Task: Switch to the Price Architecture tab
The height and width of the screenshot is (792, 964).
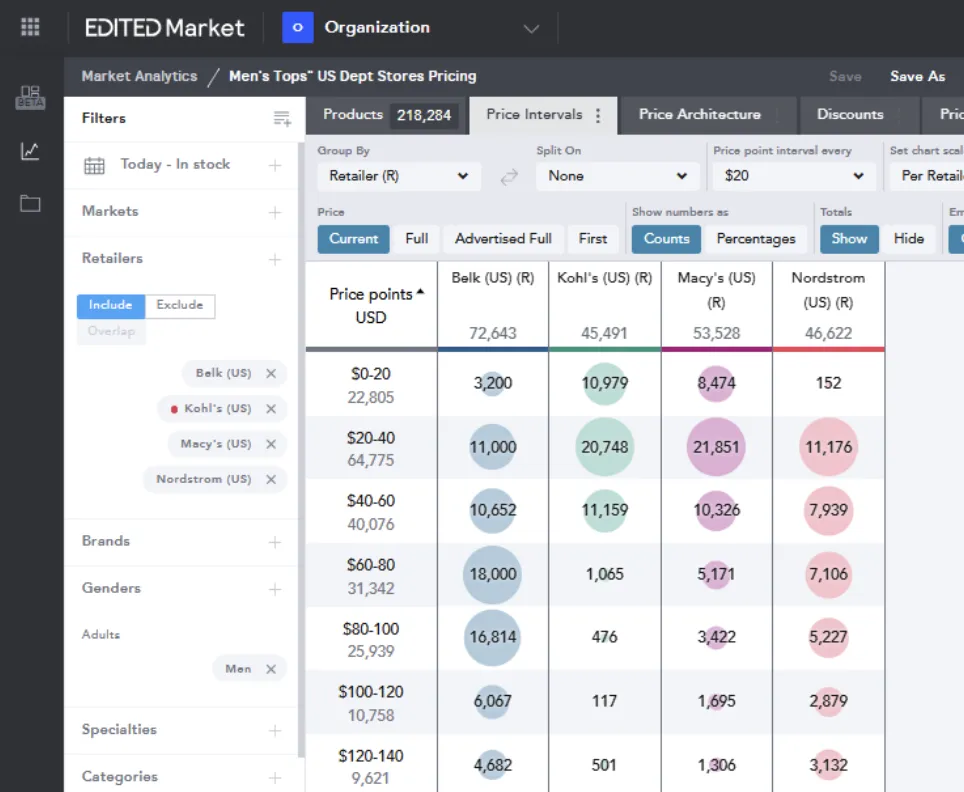Action: coord(700,115)
